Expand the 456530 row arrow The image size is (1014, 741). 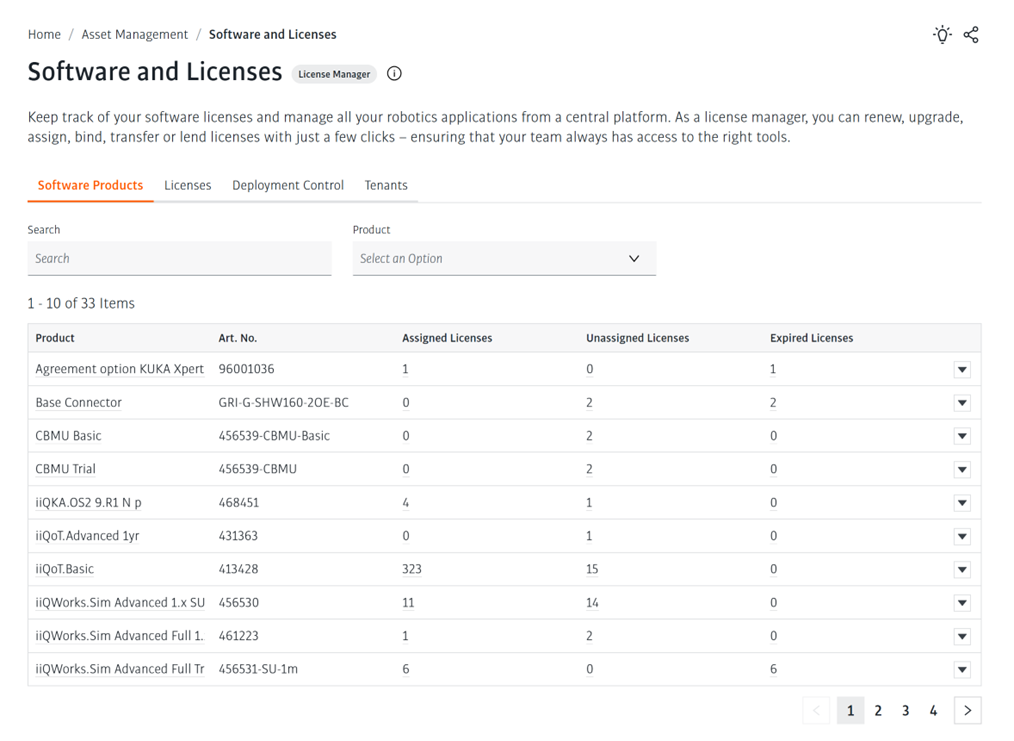[x=962, y=603]
